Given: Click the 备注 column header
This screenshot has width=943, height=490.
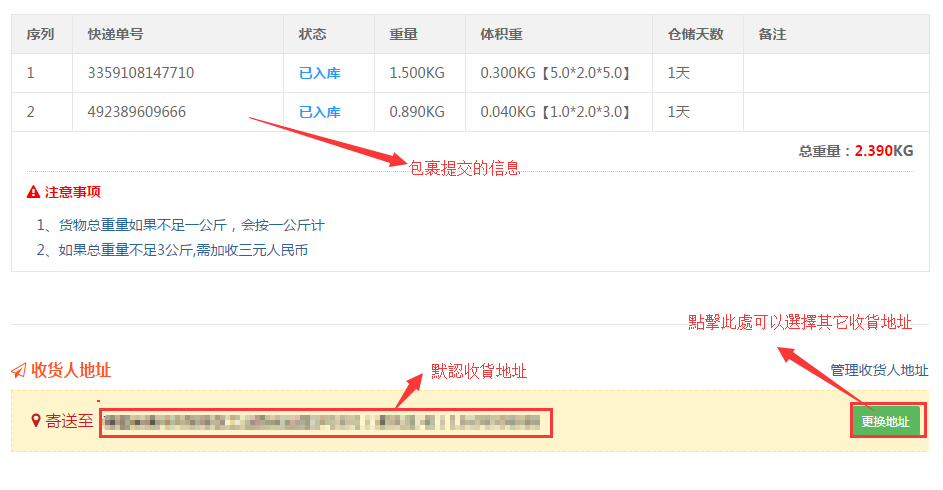Looking at the screenshot, I should (x=772, y=35).
